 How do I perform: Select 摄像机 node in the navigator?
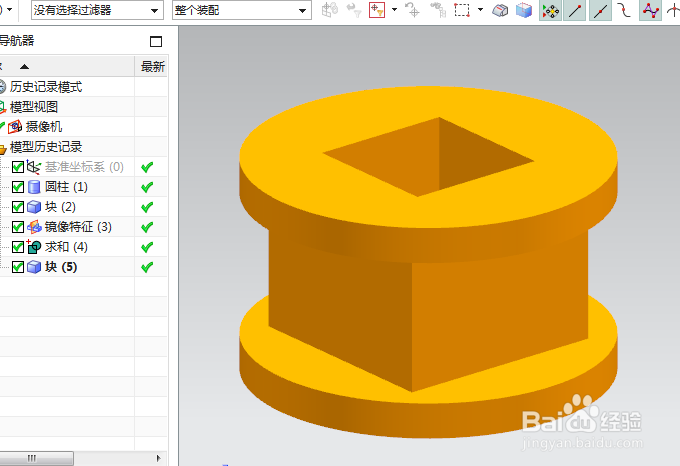(44, 127)
